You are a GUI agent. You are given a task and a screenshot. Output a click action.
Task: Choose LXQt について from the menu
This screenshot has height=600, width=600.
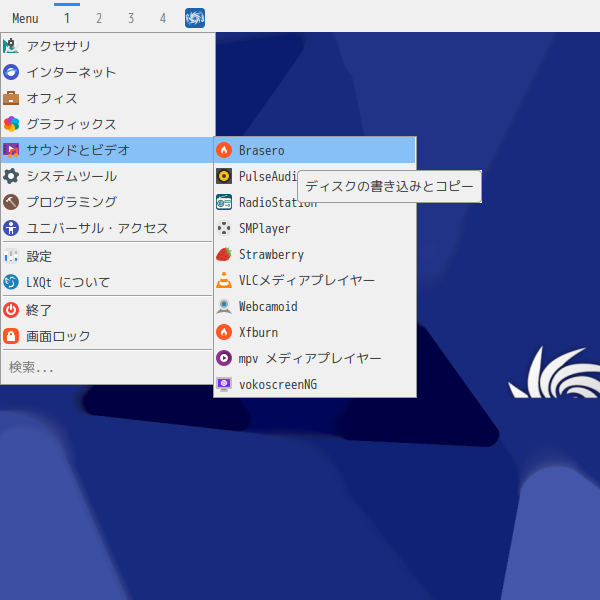(x=107, y=282)
